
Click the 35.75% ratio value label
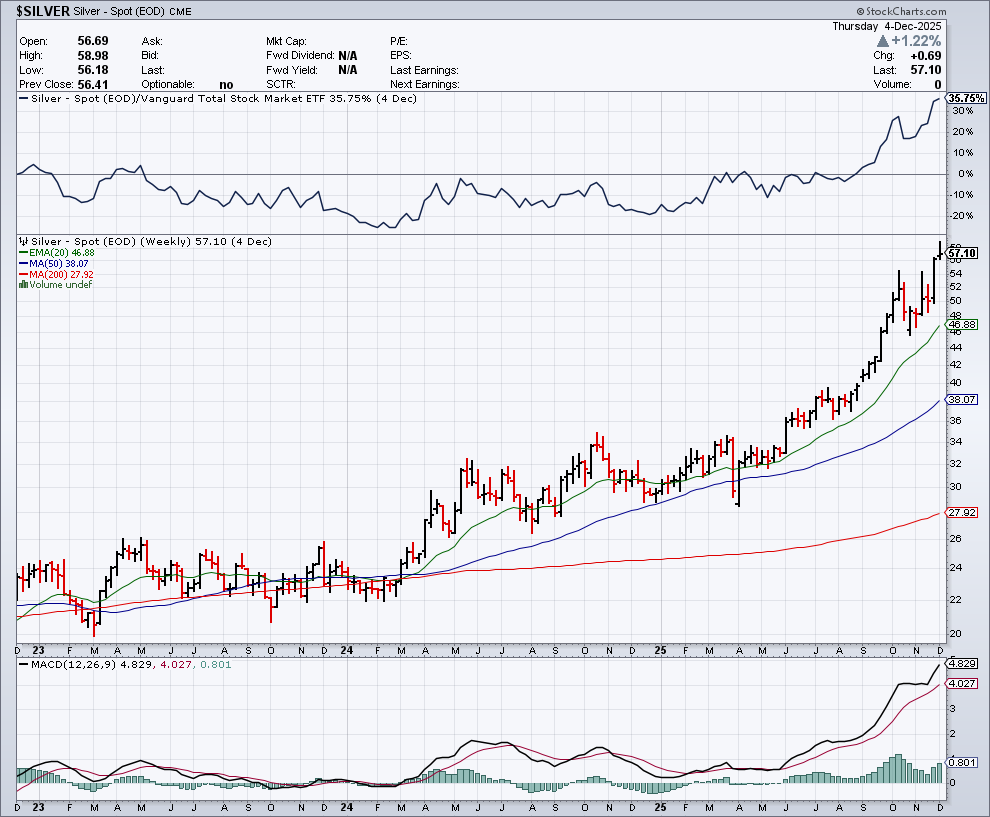coord(966,99)
